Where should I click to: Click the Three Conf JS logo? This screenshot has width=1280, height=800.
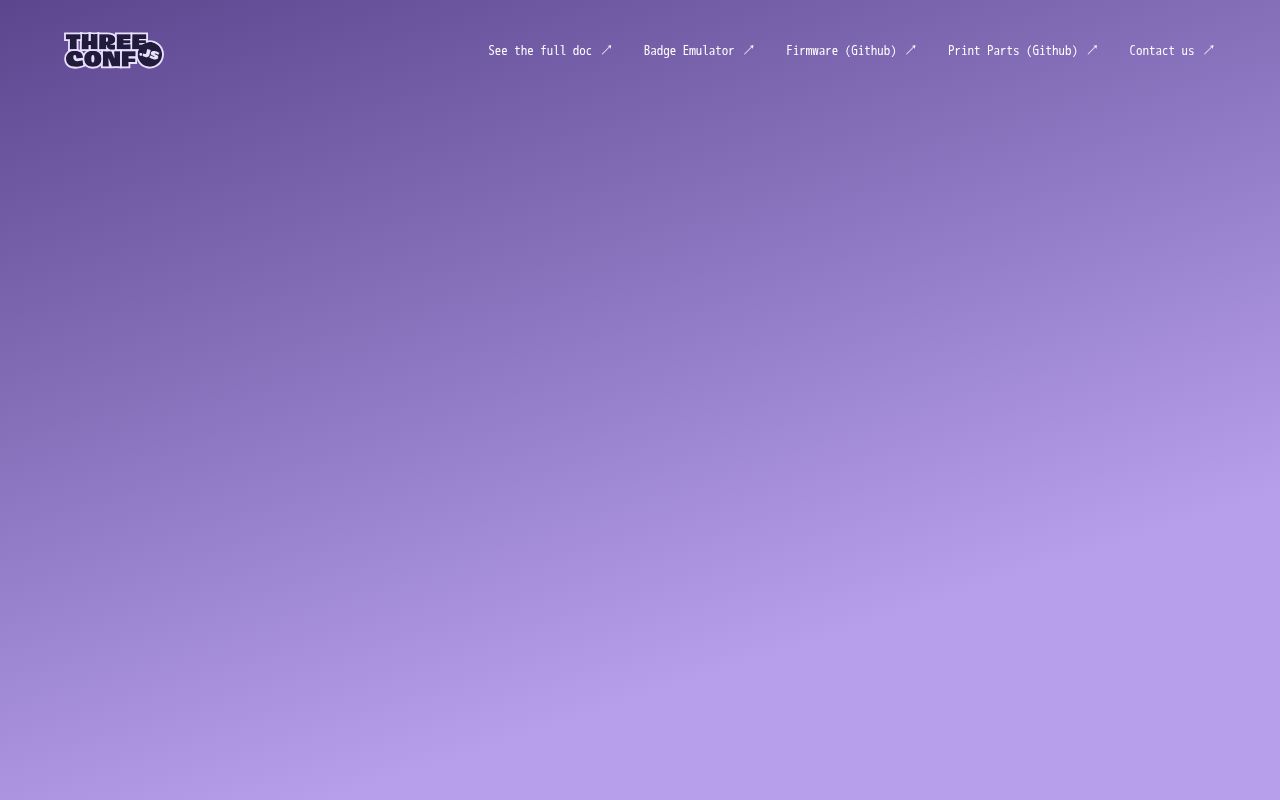[x=114, y=50]
